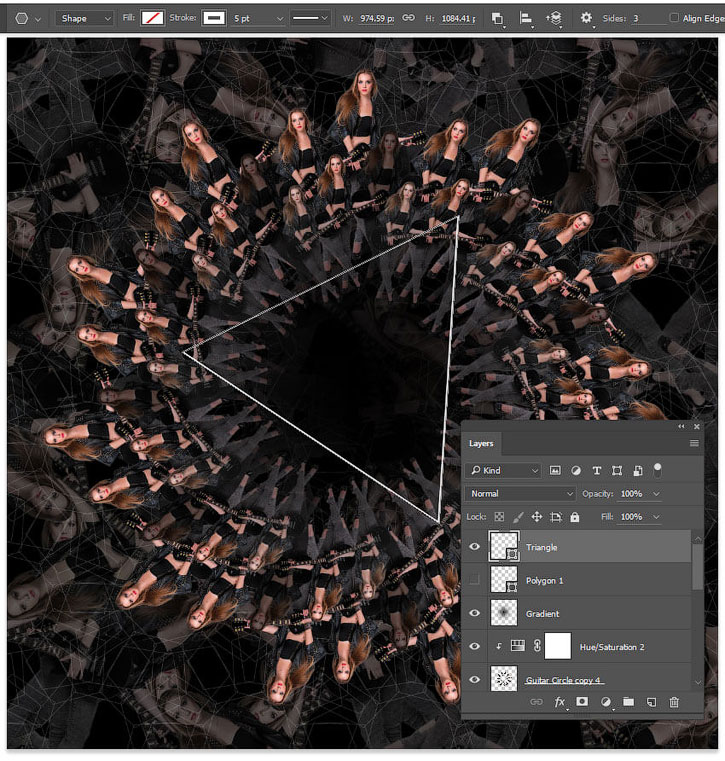The height and width of the screenshot is (761, 725).
Task: Open the Normal blend mode dropdown
Action: 520,494
